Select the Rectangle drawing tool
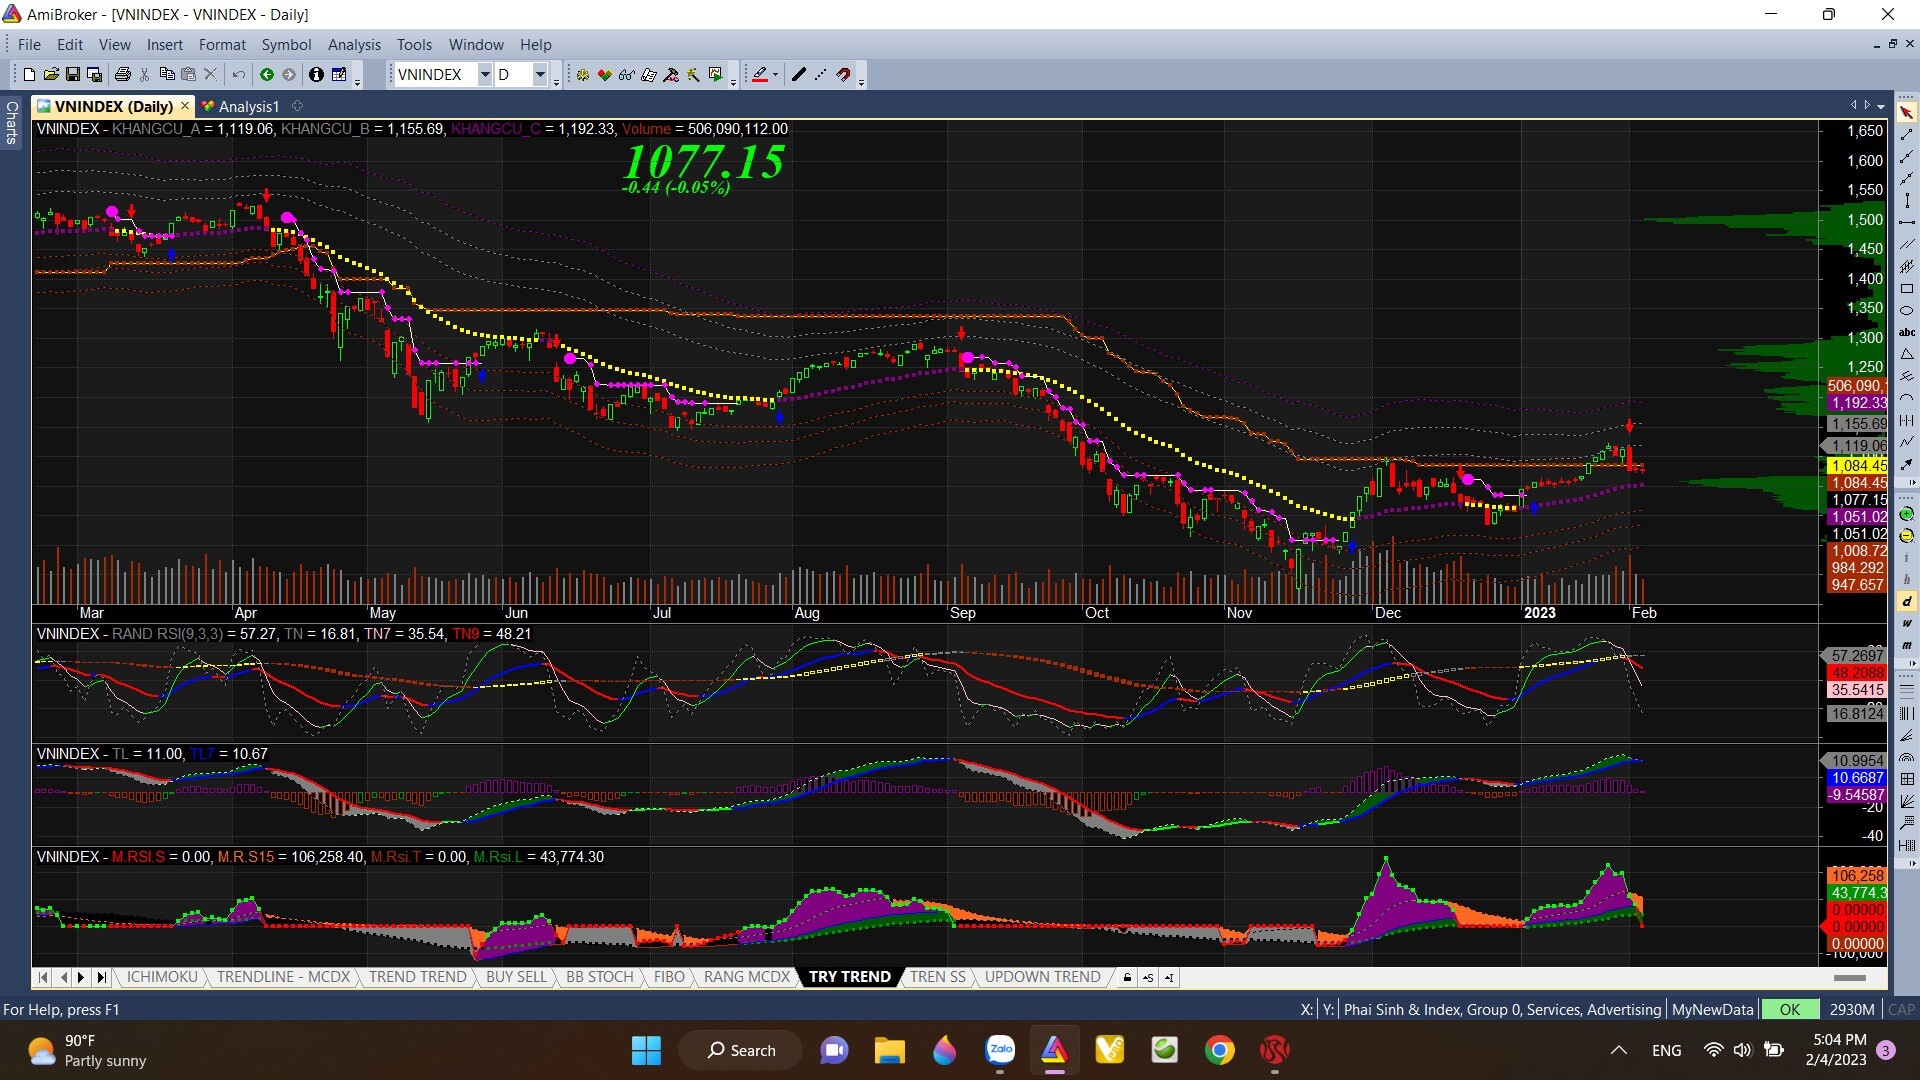 [x=1906, y=289]
